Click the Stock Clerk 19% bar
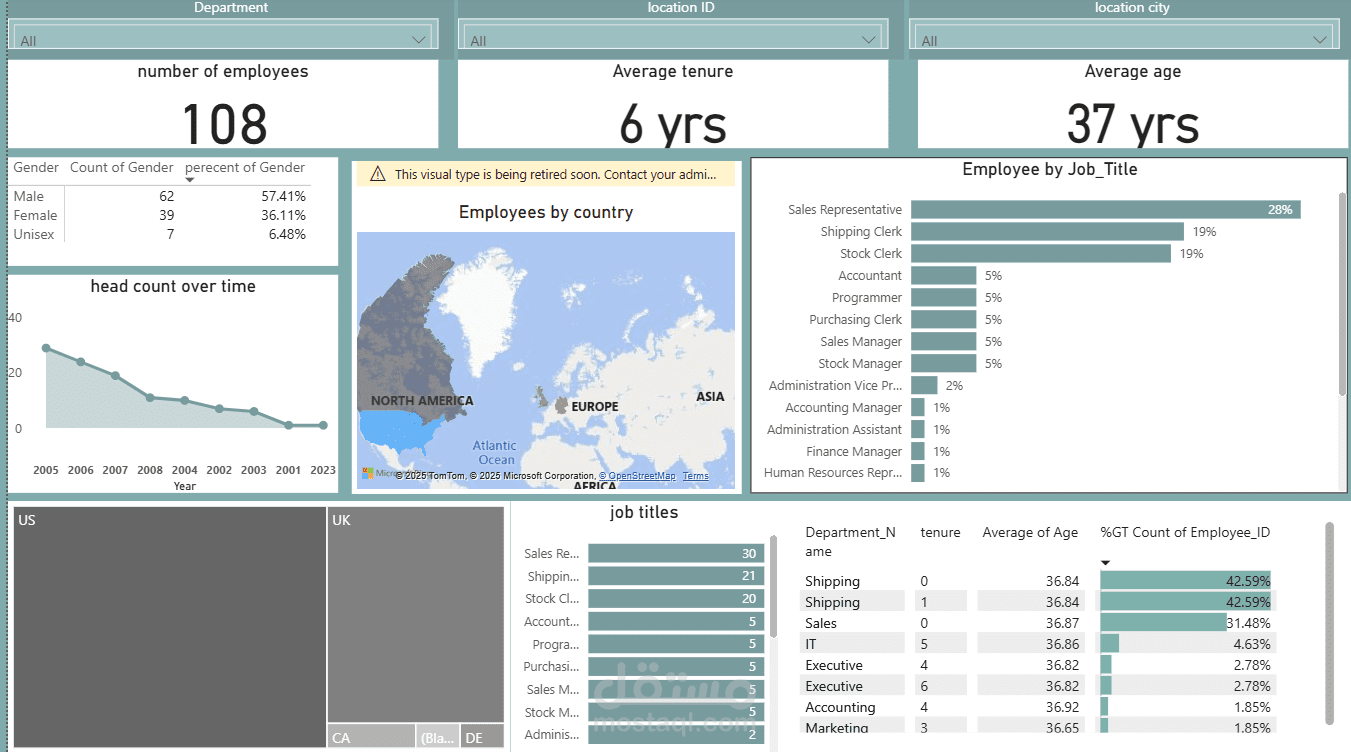 (1040, 254)
